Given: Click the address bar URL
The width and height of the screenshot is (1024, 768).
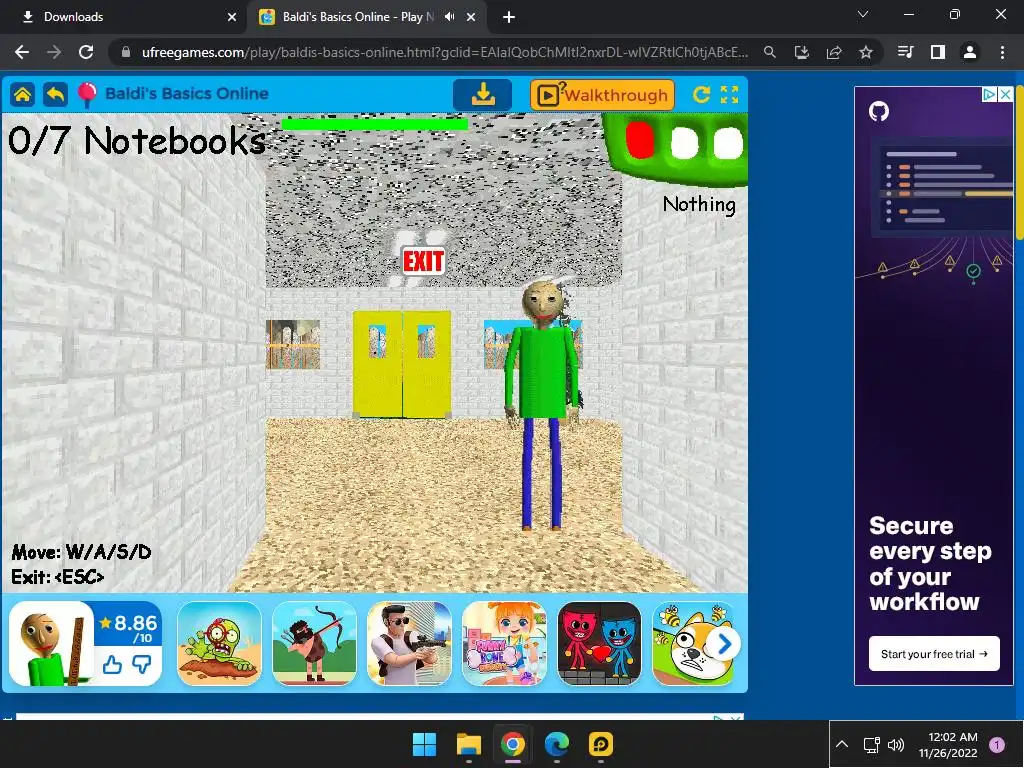Looking at the screenshot, I should point(444,52).
